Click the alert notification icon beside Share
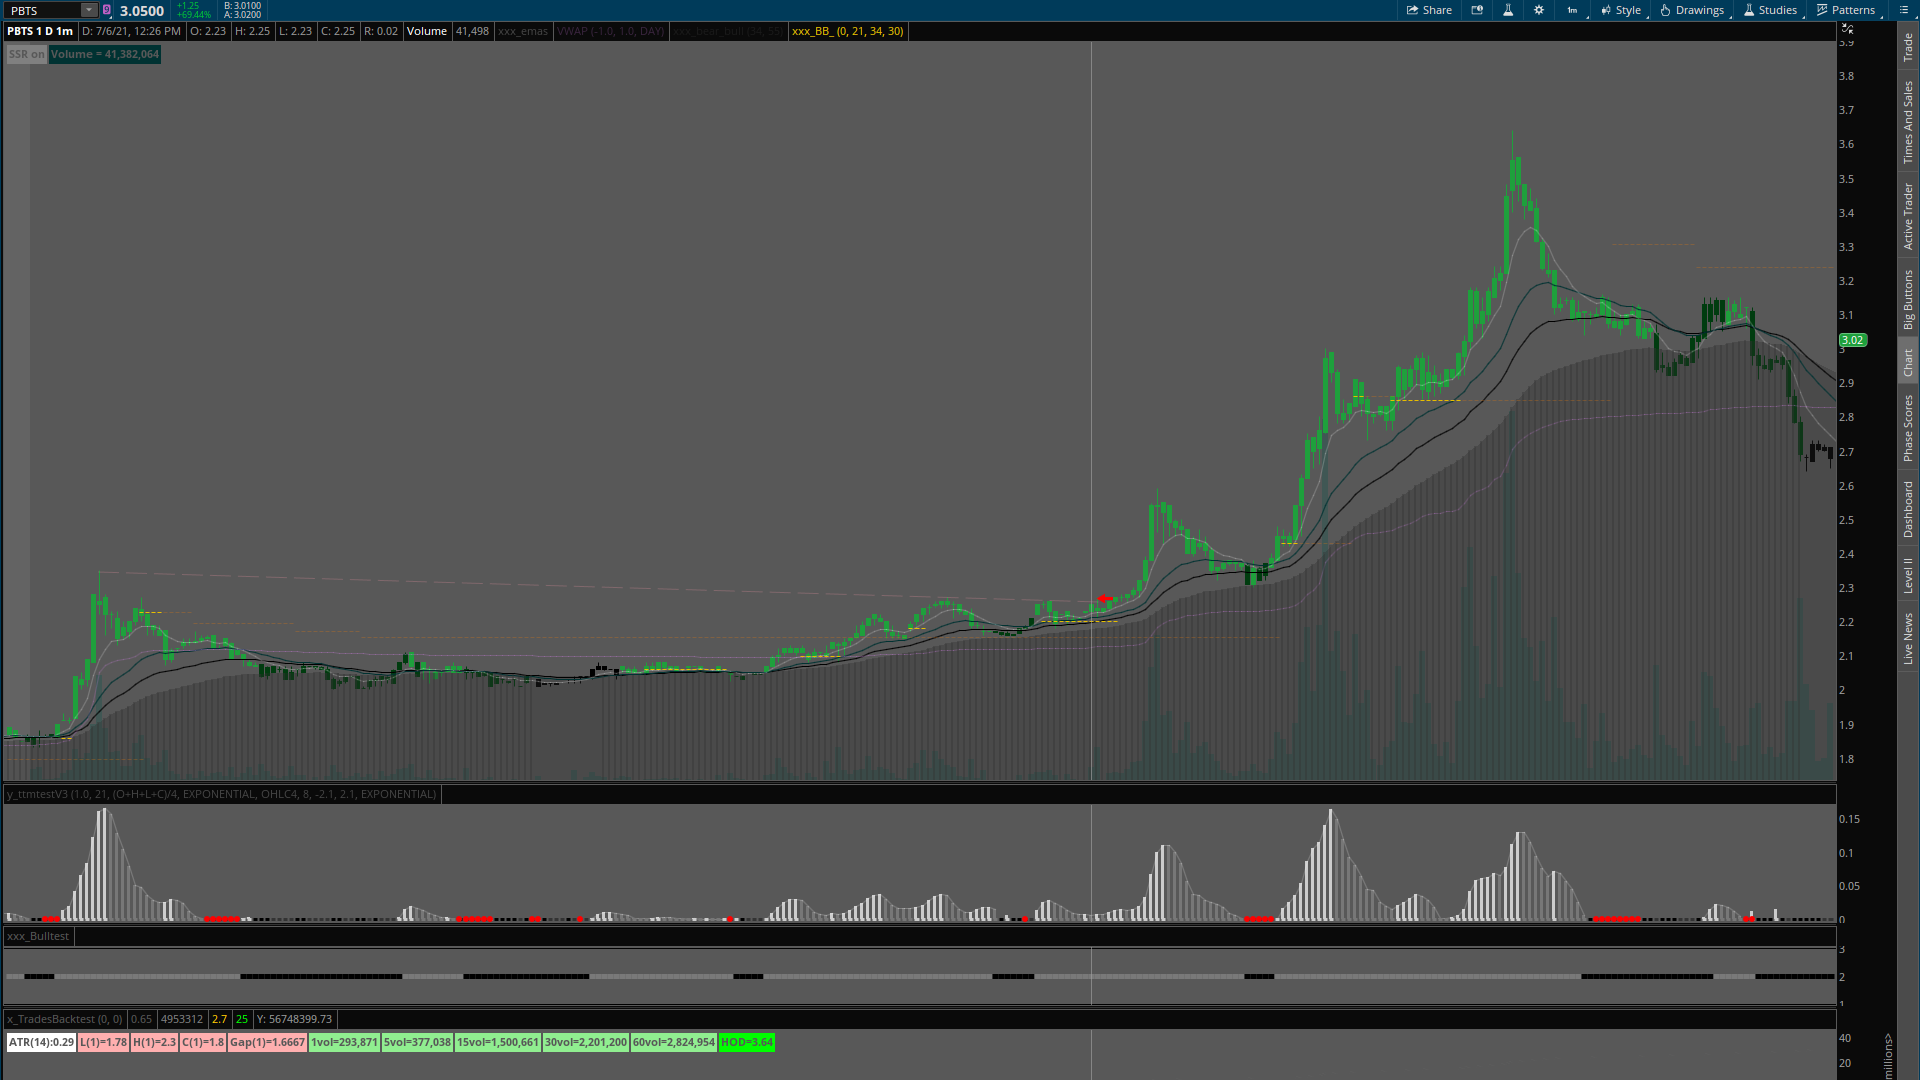This screenshot has height=1080, width=1920. click(x=1477, y=10)
